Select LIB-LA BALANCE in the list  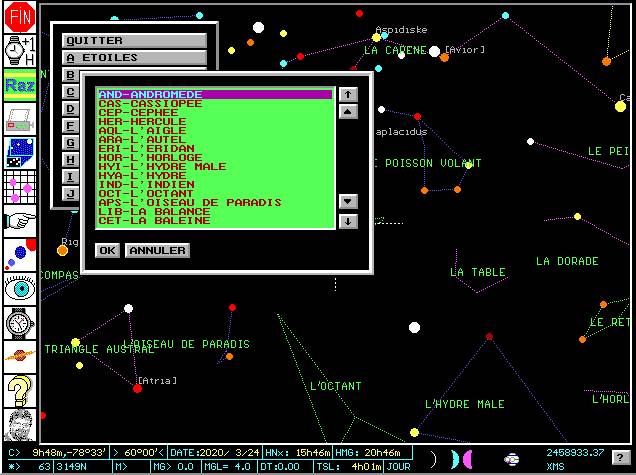[215, 211]
